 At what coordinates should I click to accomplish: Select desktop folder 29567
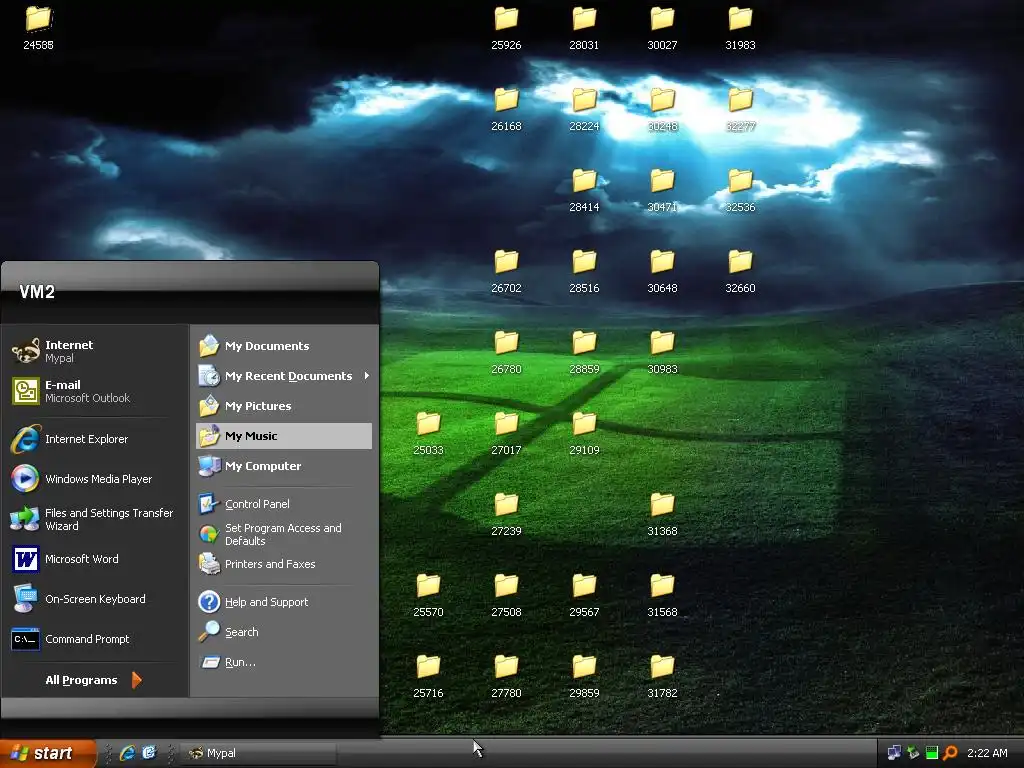584,594
